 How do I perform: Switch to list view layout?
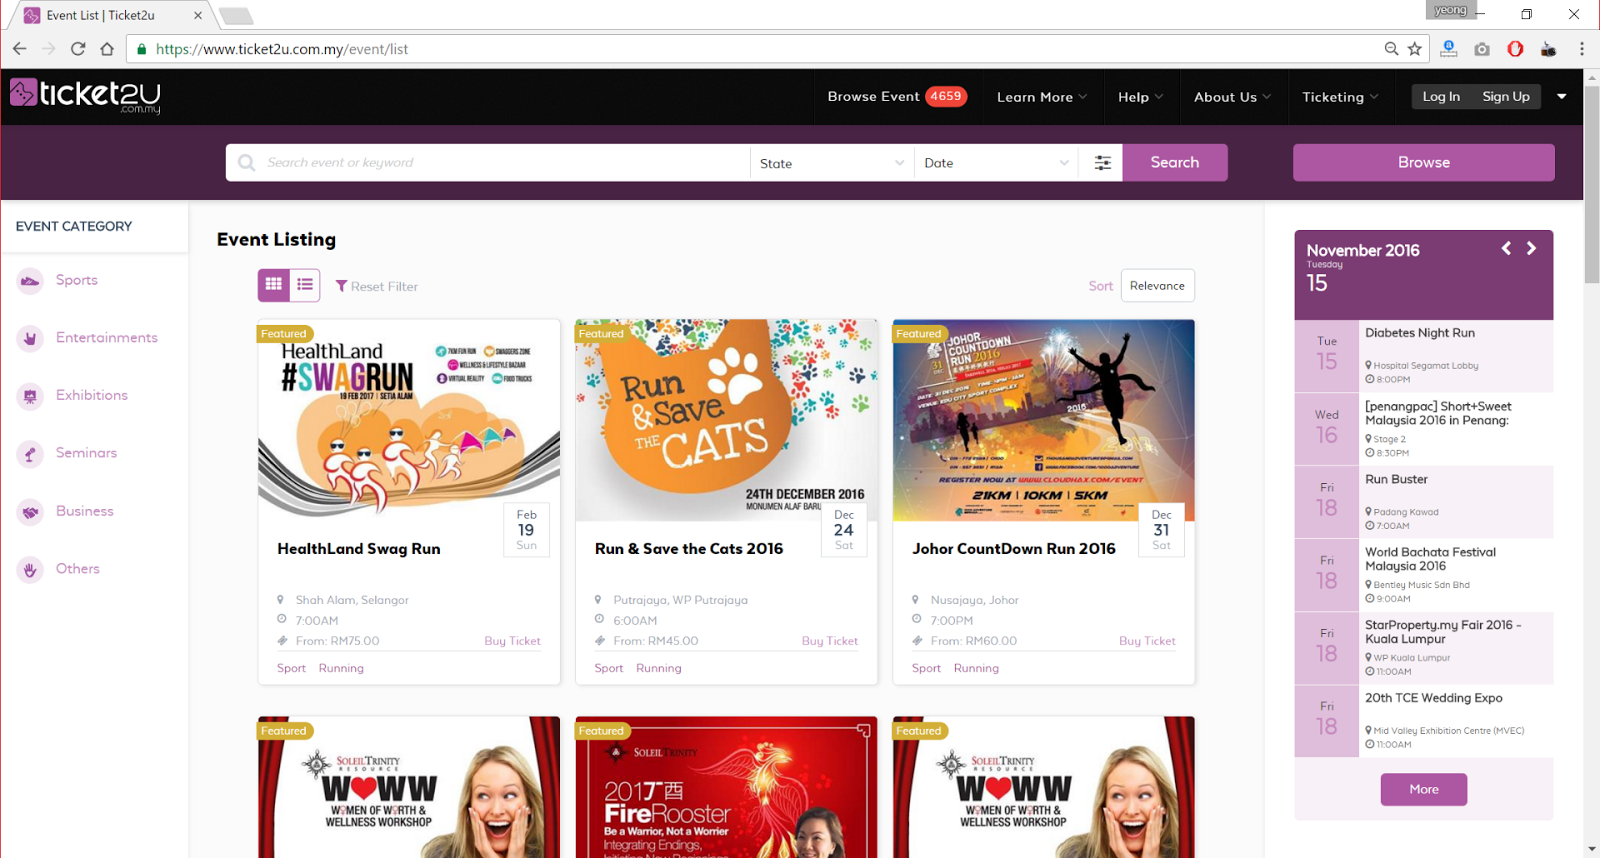[305, 285]
